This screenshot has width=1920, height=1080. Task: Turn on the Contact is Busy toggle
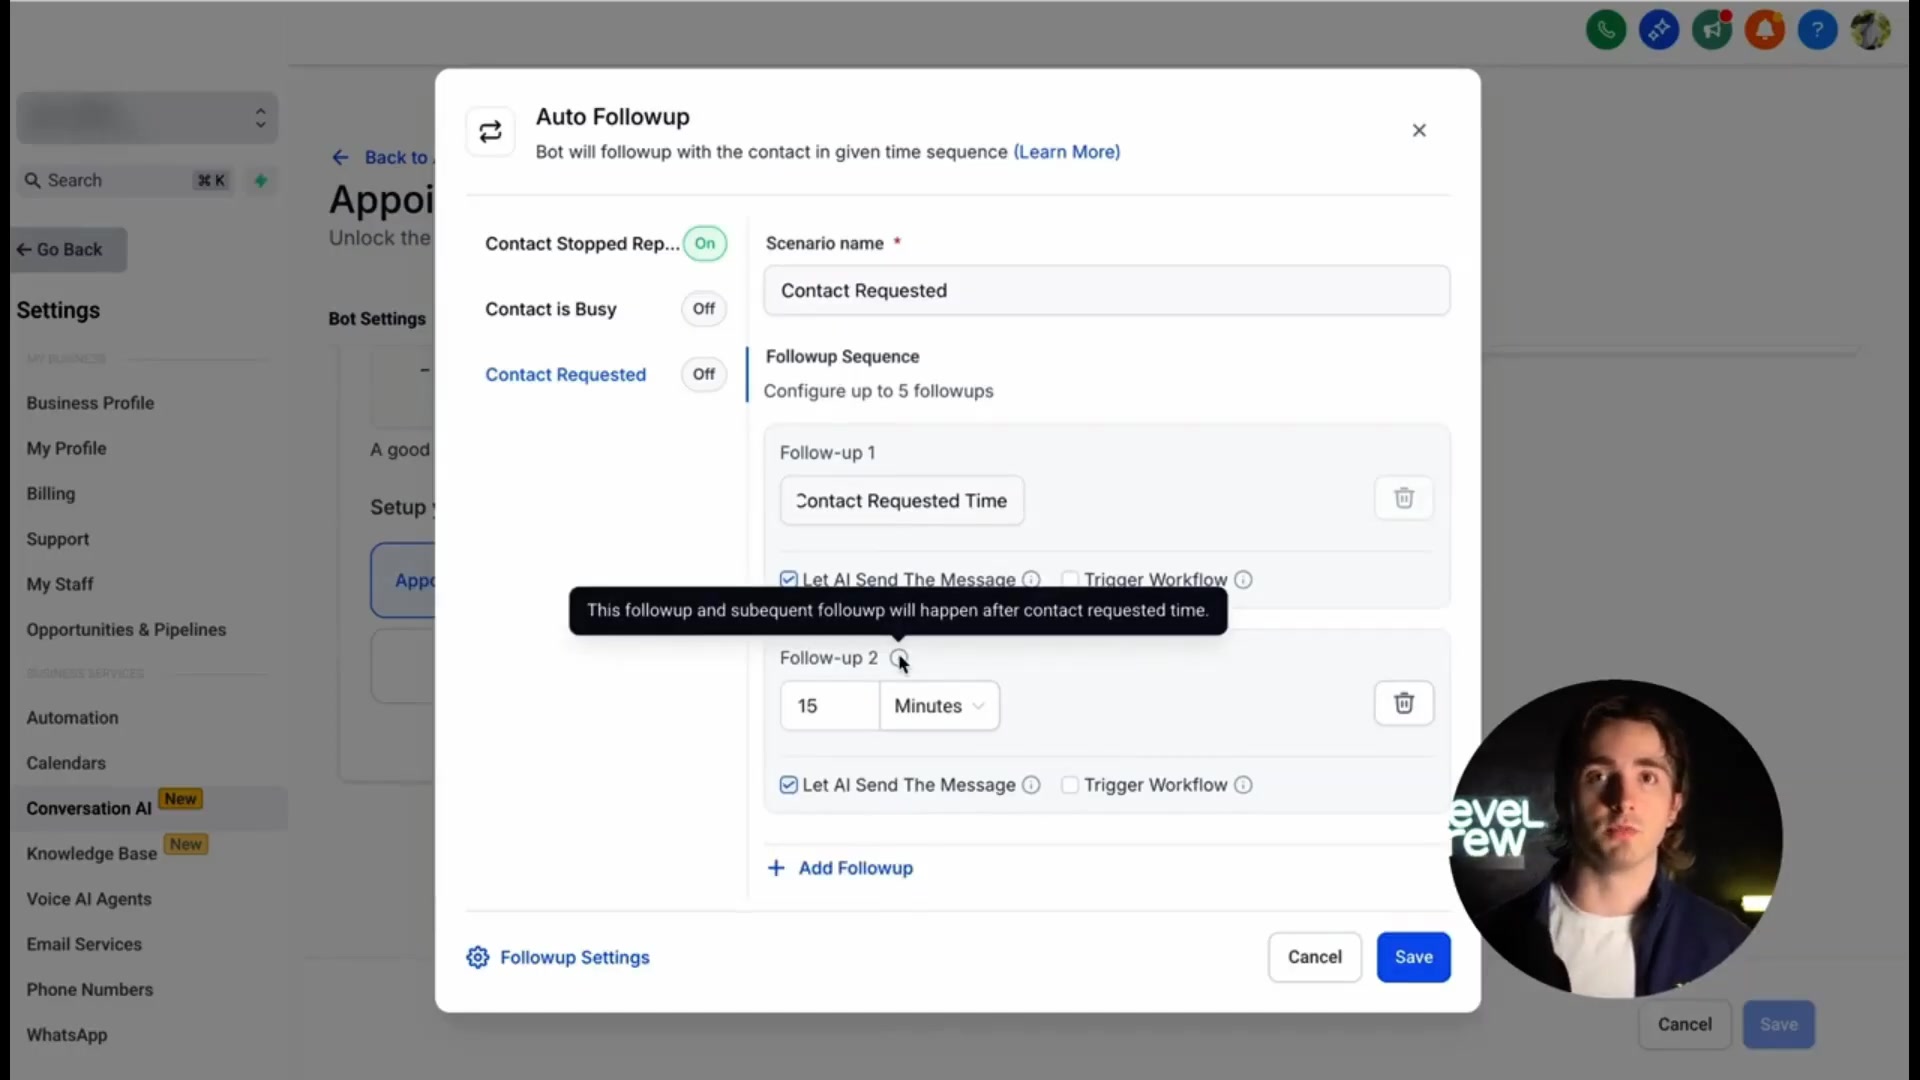[704, 309]
